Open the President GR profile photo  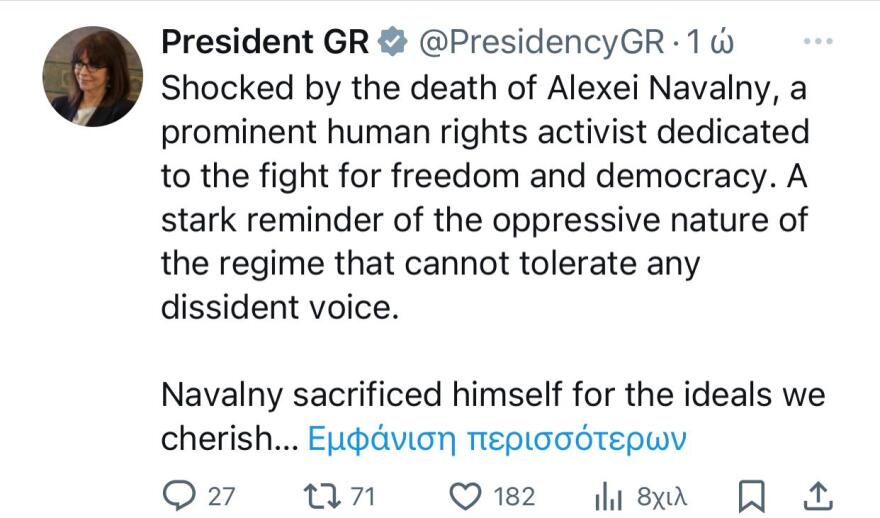click(x=93, y=77)
